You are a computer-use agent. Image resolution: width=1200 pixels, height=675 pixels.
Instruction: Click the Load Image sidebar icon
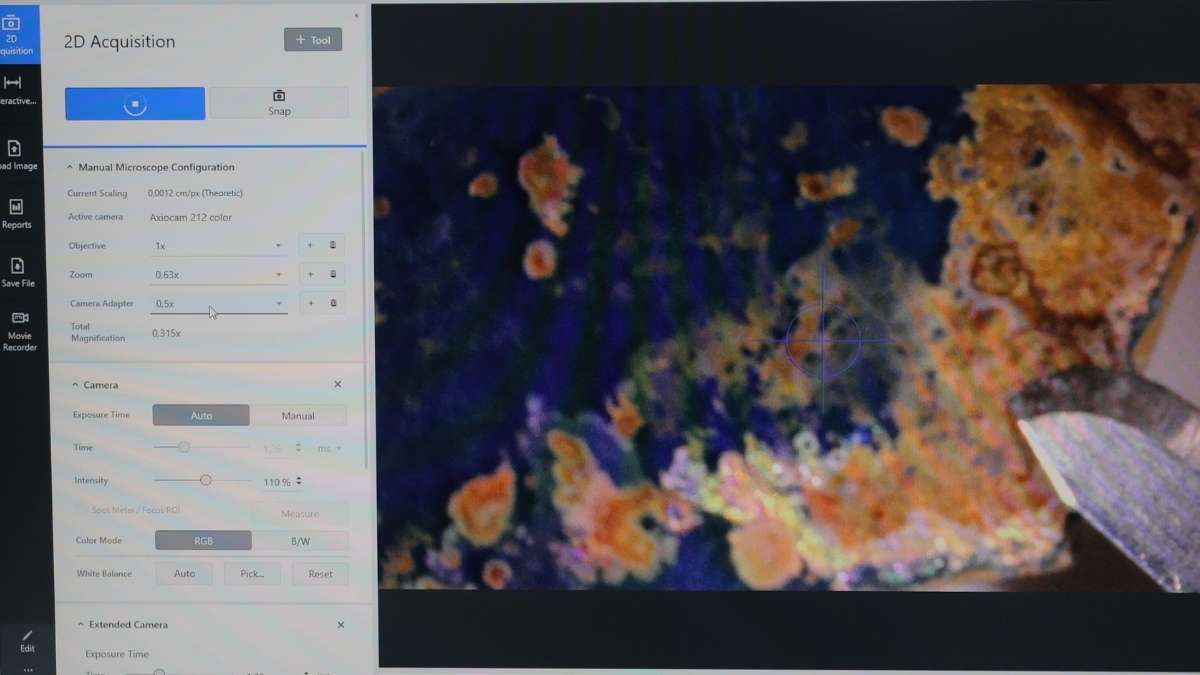click(x=16, y=154)
